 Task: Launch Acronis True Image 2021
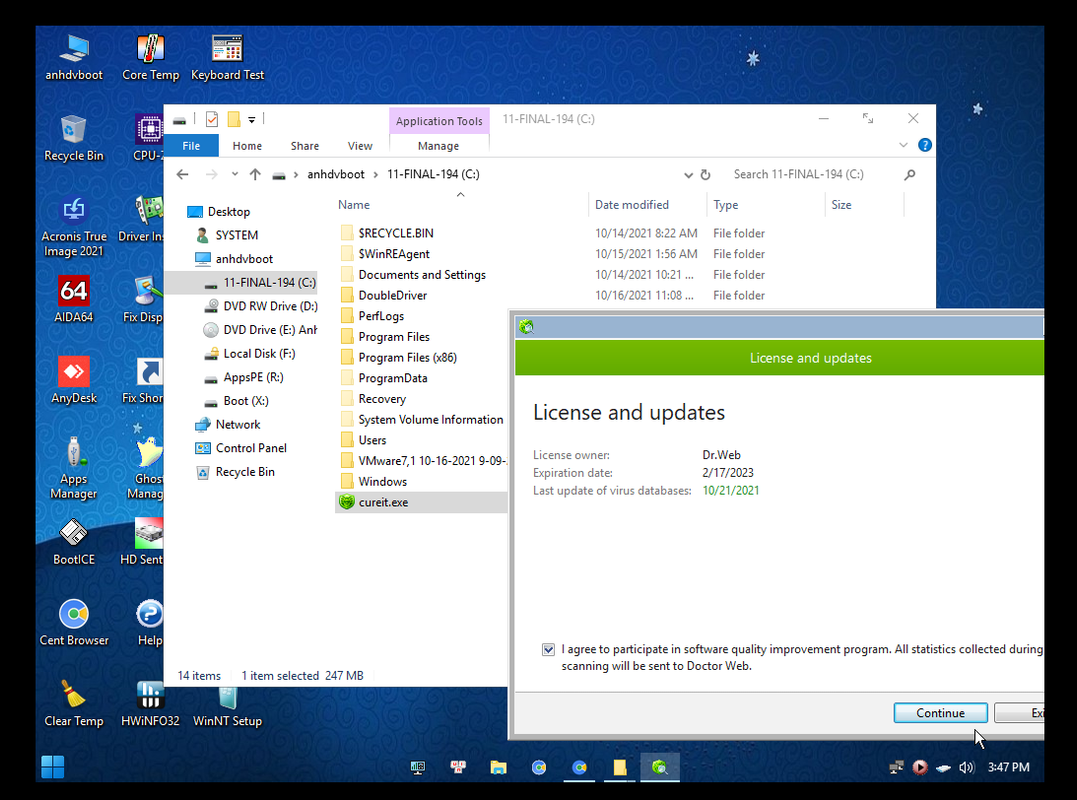(x=73, y=227)
